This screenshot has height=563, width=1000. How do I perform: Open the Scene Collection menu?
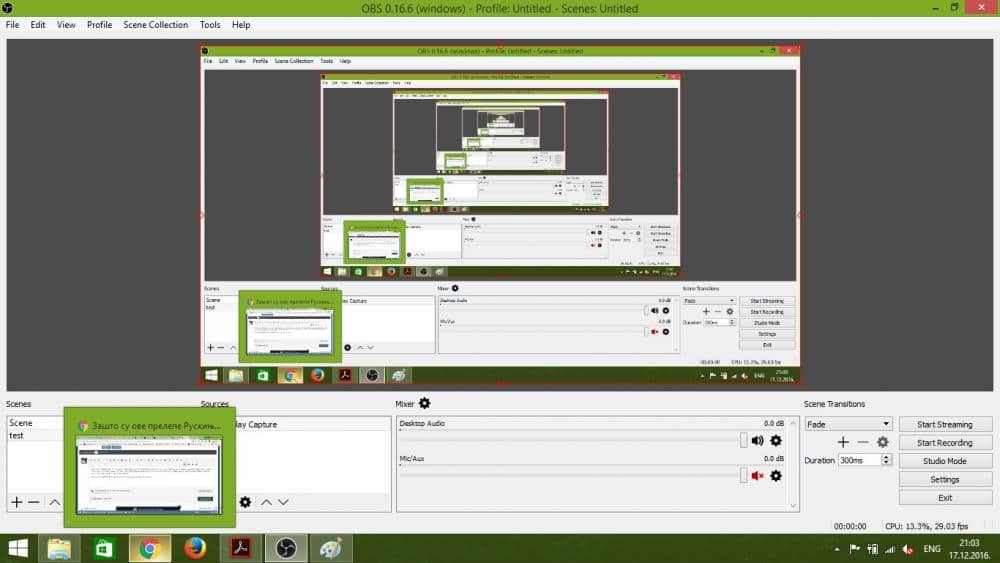pos(156,25)
